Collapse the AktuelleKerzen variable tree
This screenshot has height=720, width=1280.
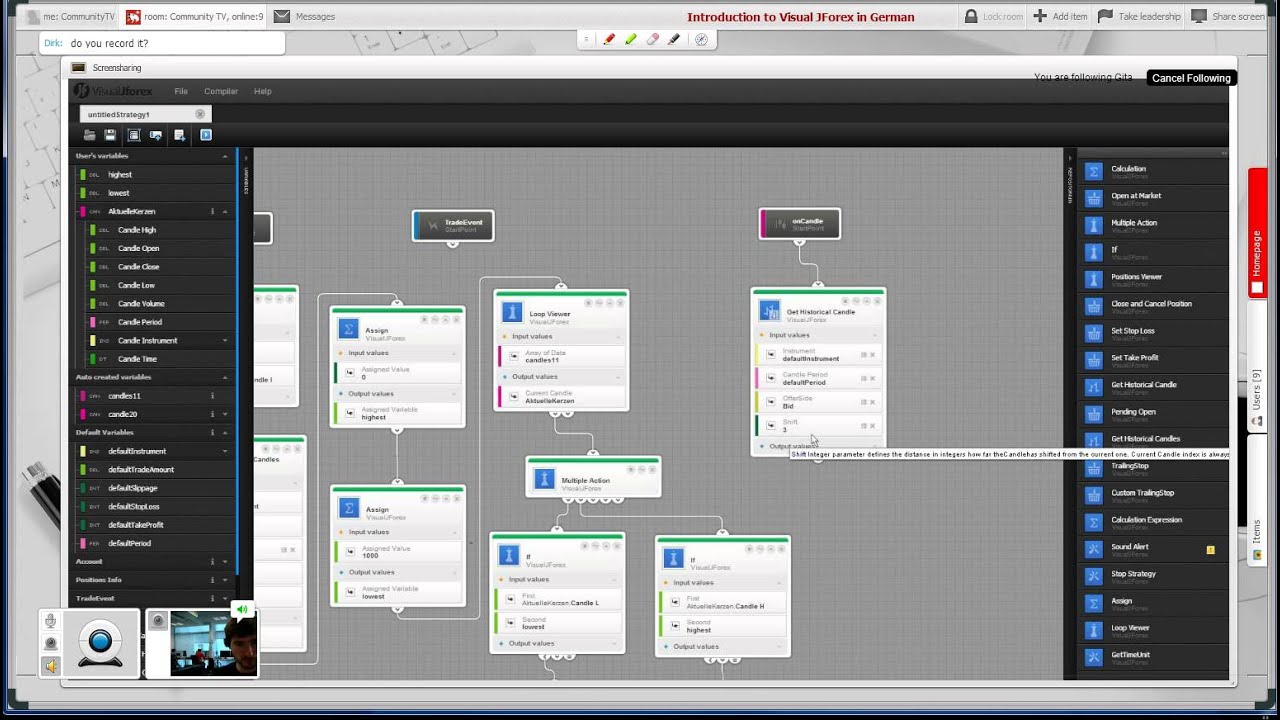(x=225, y=211)
